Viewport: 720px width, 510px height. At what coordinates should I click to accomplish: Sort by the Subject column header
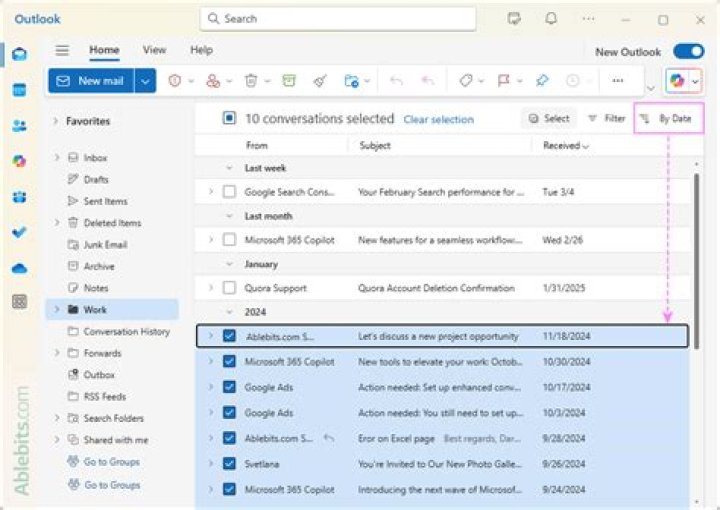375,146
